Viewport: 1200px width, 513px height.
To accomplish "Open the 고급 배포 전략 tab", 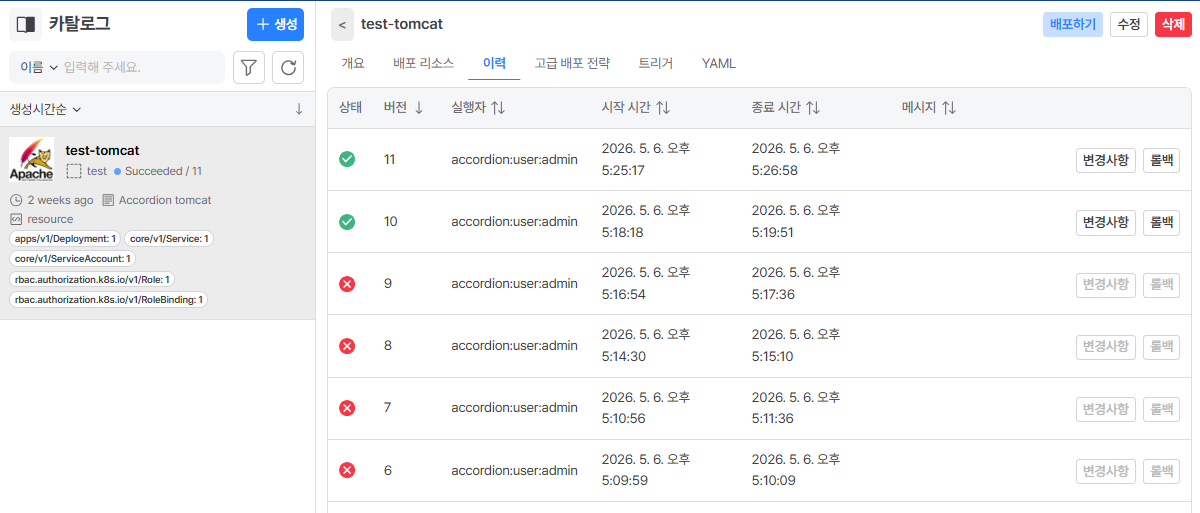I will click(x=572, y=63).
